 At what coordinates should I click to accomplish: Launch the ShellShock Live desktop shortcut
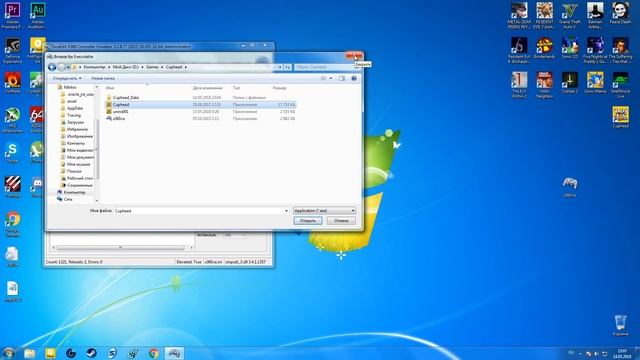[x=620, y=85]
